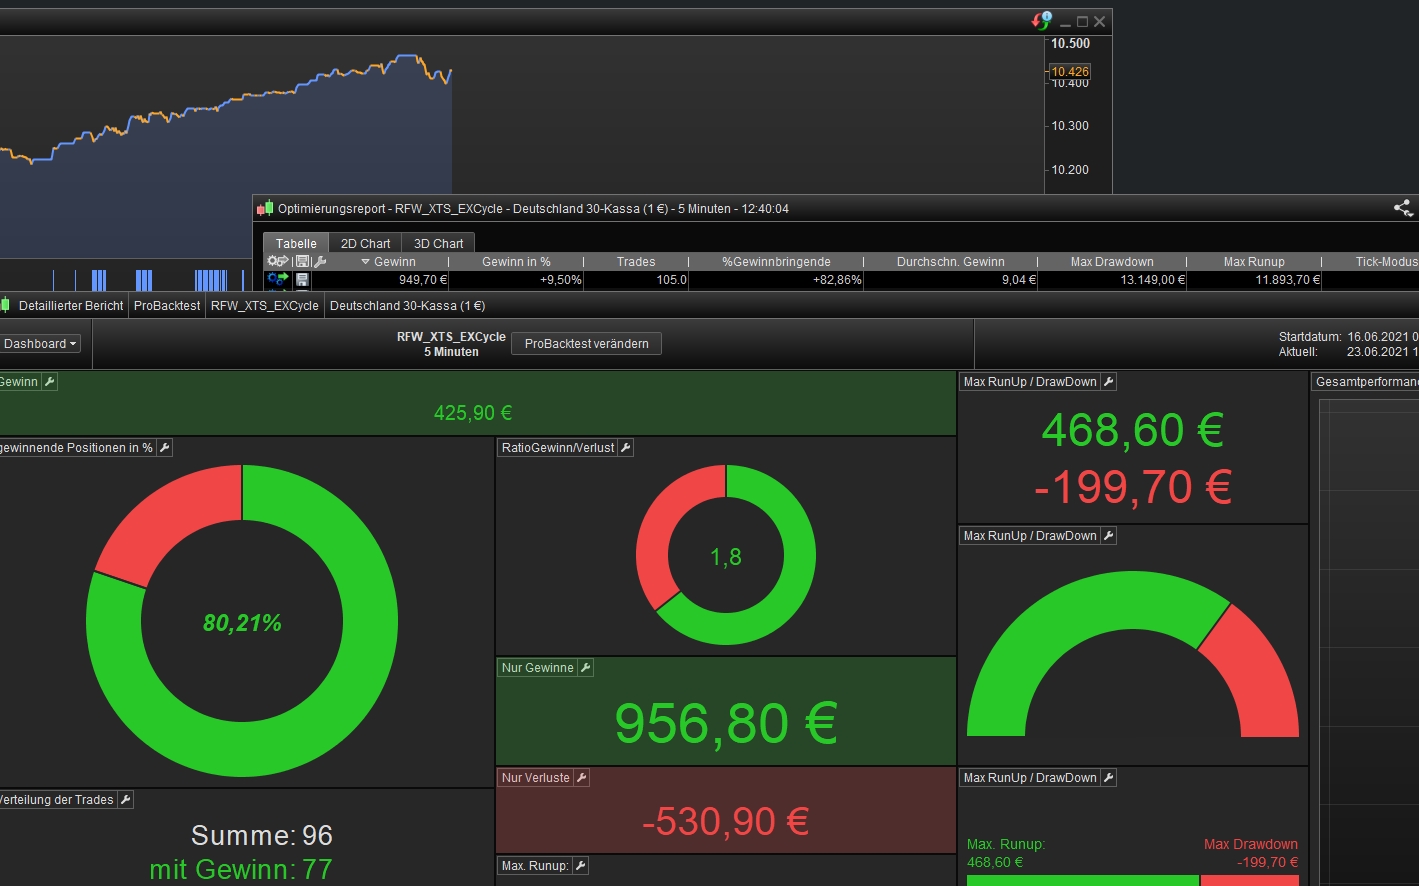Click the green Max. Runup progress bar
Screen dimensions: 1419x886
(x=1083, y=881)
